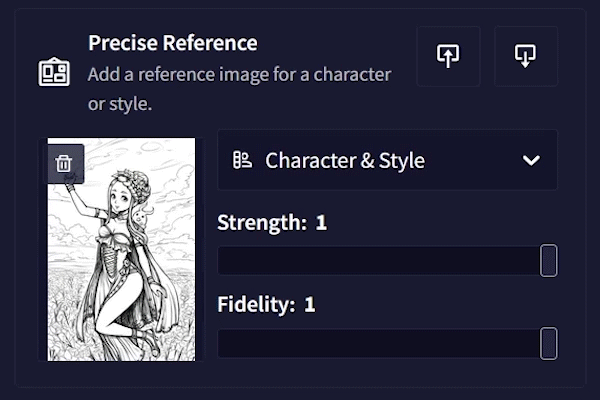600x400 pixels.
Task: Click the 'Add a reference image' description
Action: pyautogui.click(x=239, y=88)
